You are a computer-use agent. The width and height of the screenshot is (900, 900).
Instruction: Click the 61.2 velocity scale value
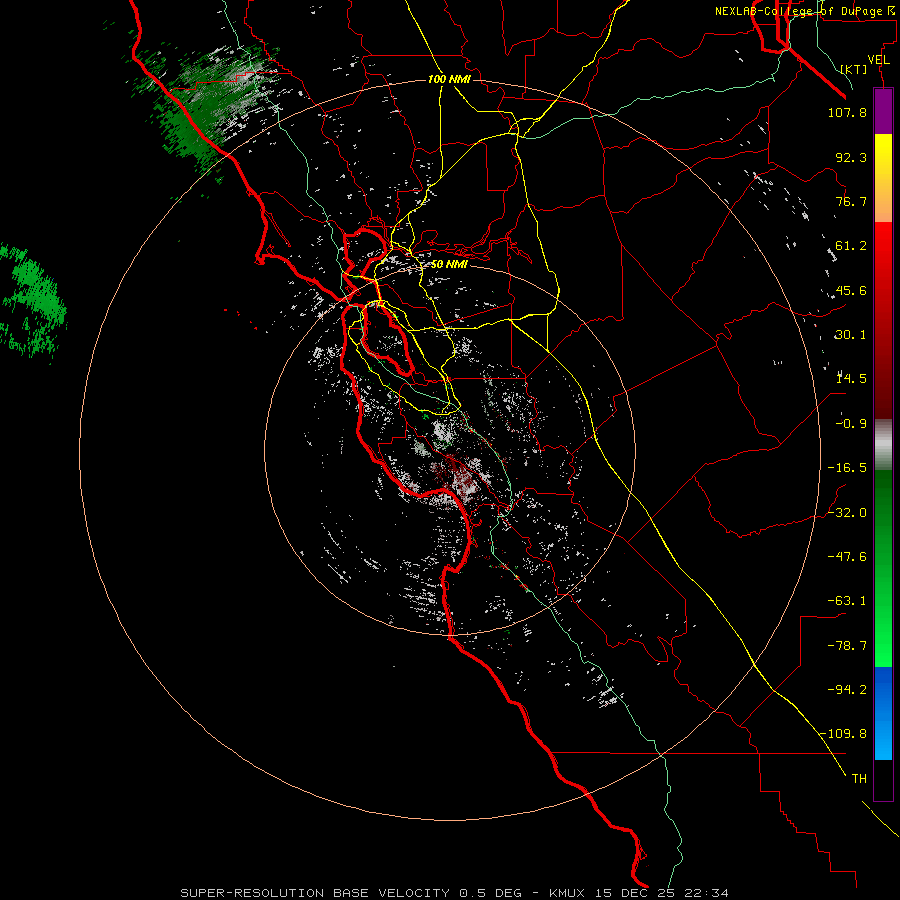(x=851, y=246)
